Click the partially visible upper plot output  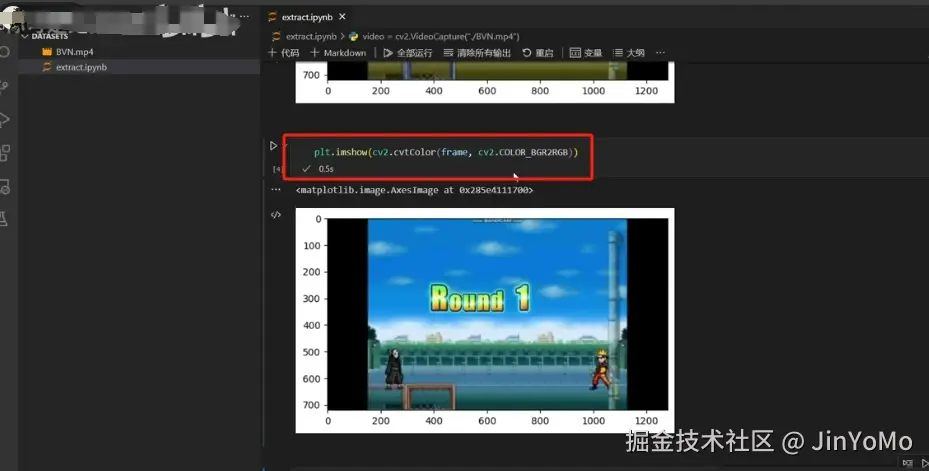click(485, 82)
